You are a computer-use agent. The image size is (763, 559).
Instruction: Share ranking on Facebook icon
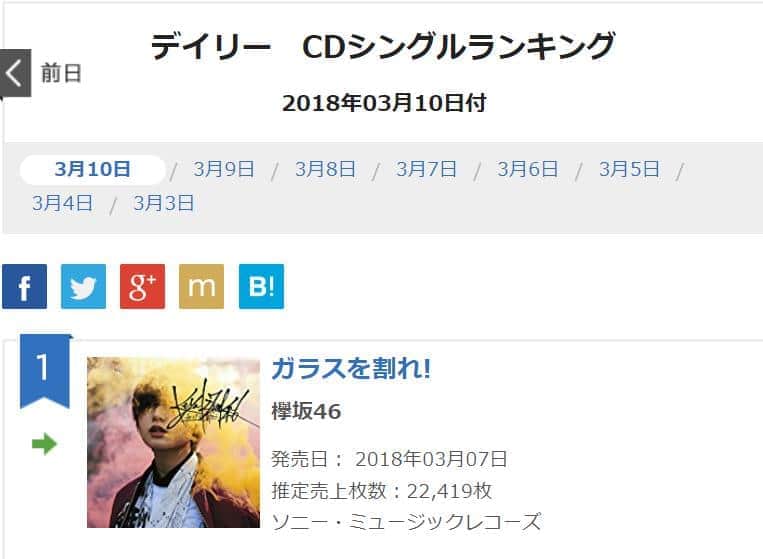24,287
